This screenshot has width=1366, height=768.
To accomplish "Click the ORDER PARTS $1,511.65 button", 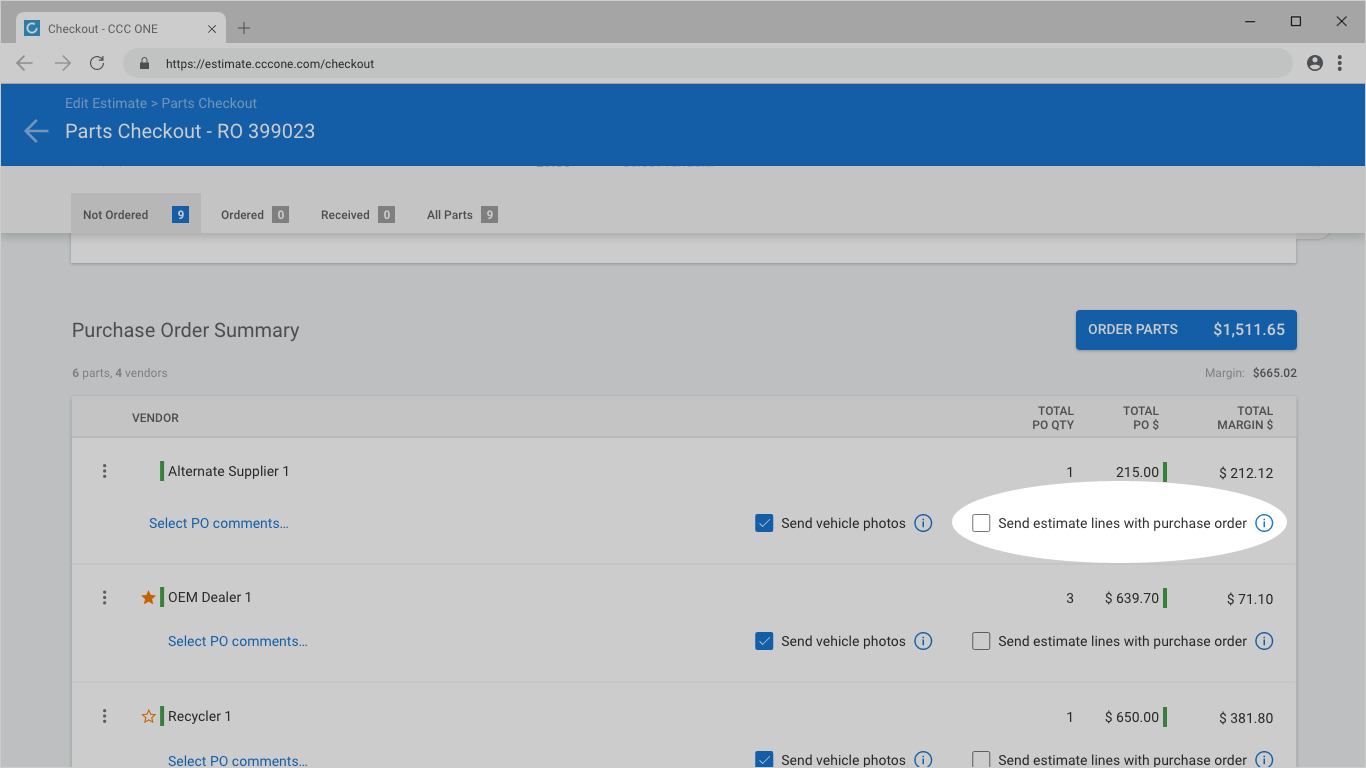I will tap(1186, 329).
